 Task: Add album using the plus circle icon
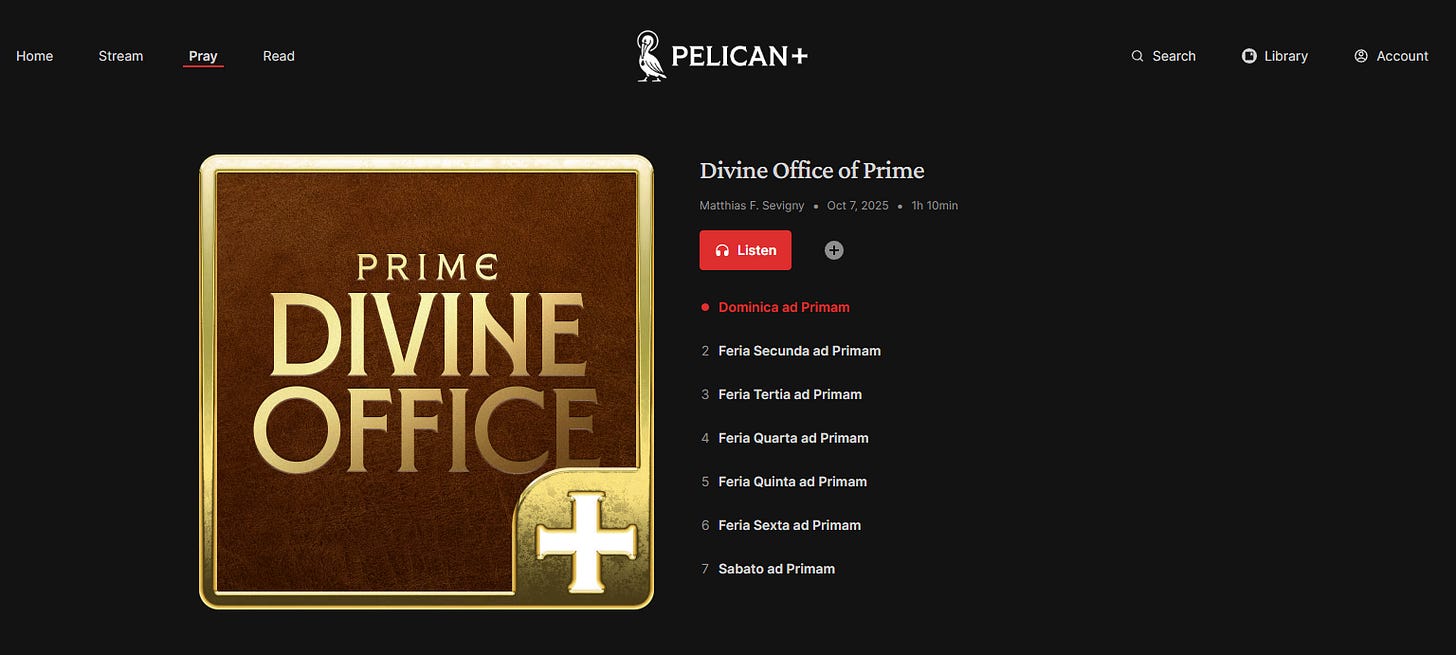tap(834, 250)
